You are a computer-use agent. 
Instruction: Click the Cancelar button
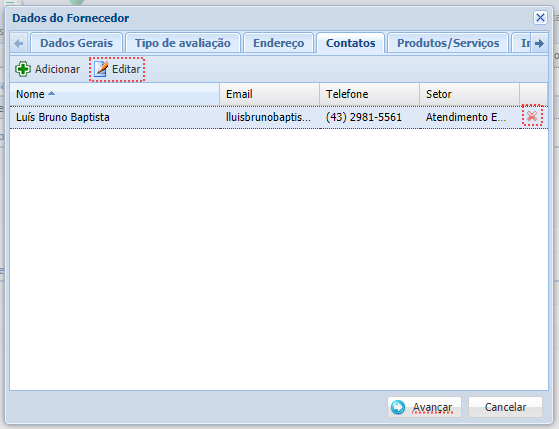coord(505,407)
